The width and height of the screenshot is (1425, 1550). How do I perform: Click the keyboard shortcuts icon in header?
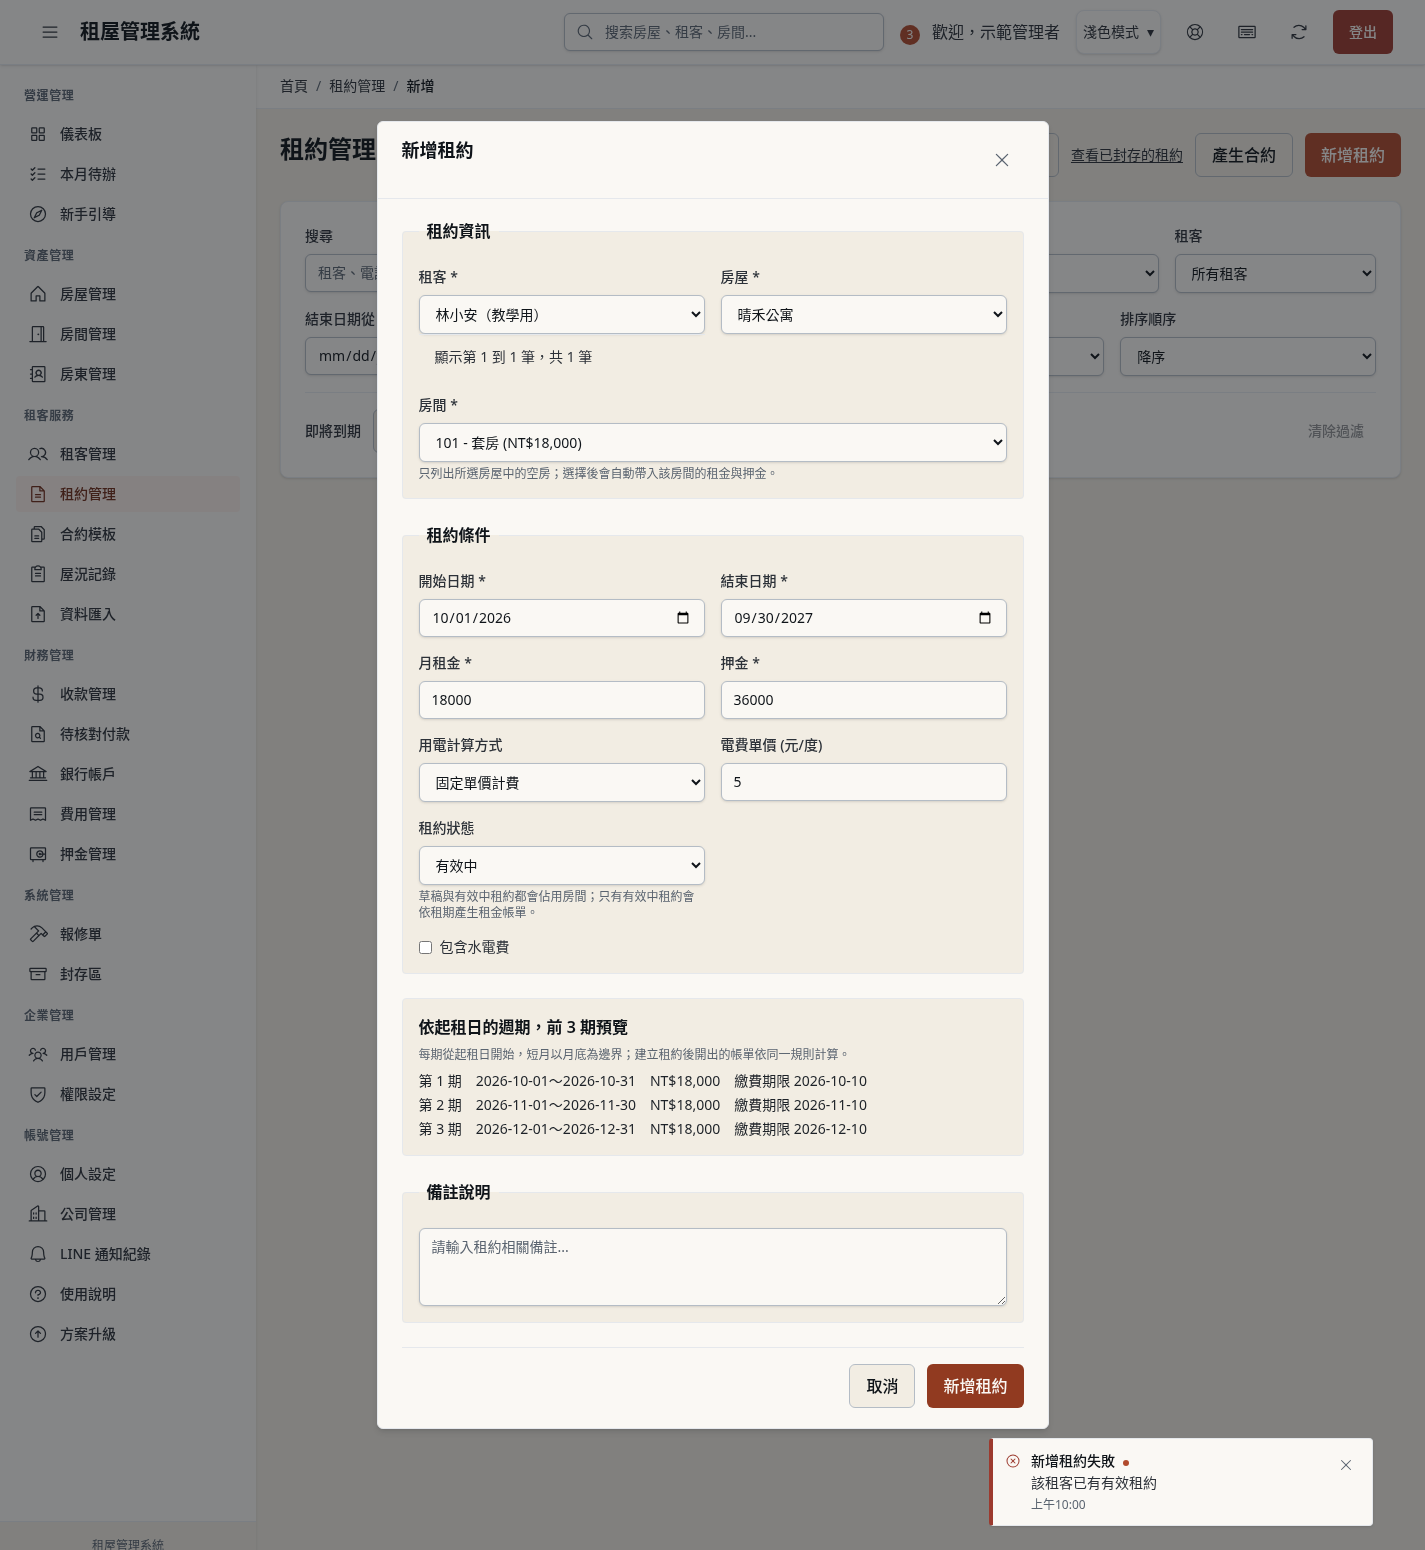1247,32
